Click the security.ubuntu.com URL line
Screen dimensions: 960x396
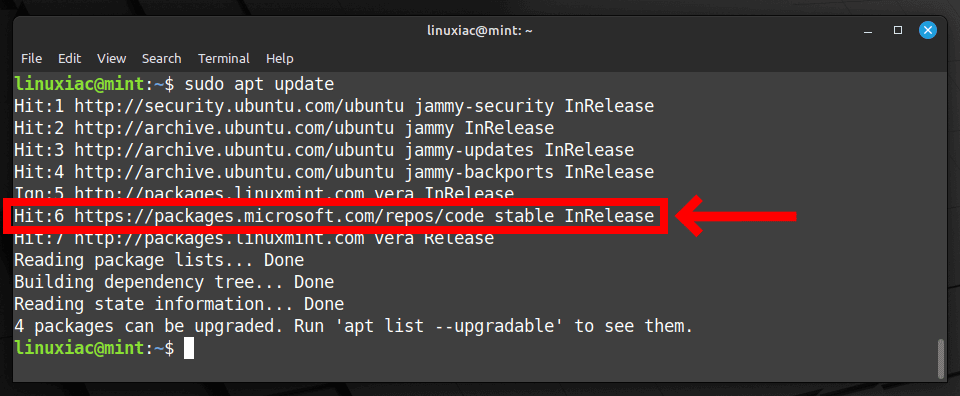point(334,106)
